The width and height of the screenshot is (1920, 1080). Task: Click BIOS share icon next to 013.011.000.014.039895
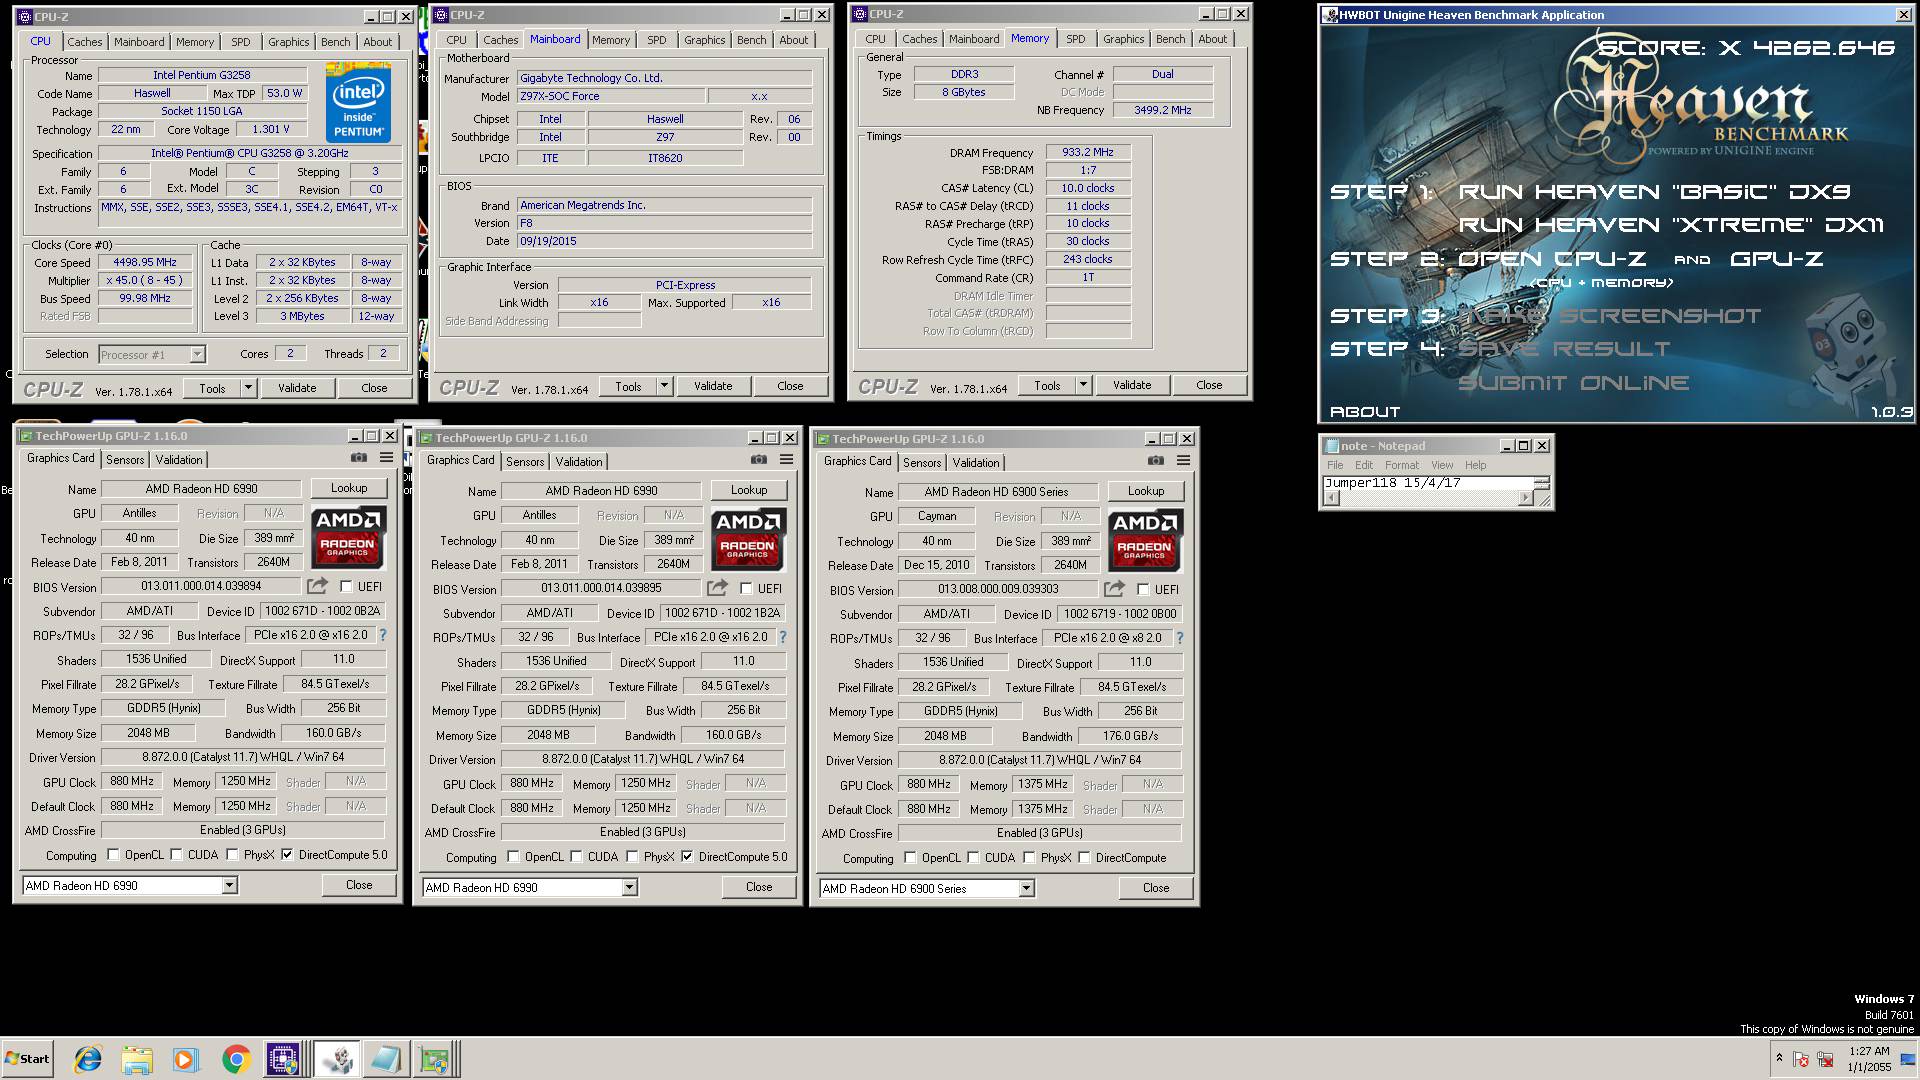pyautogui.click(x=717, y=588)
